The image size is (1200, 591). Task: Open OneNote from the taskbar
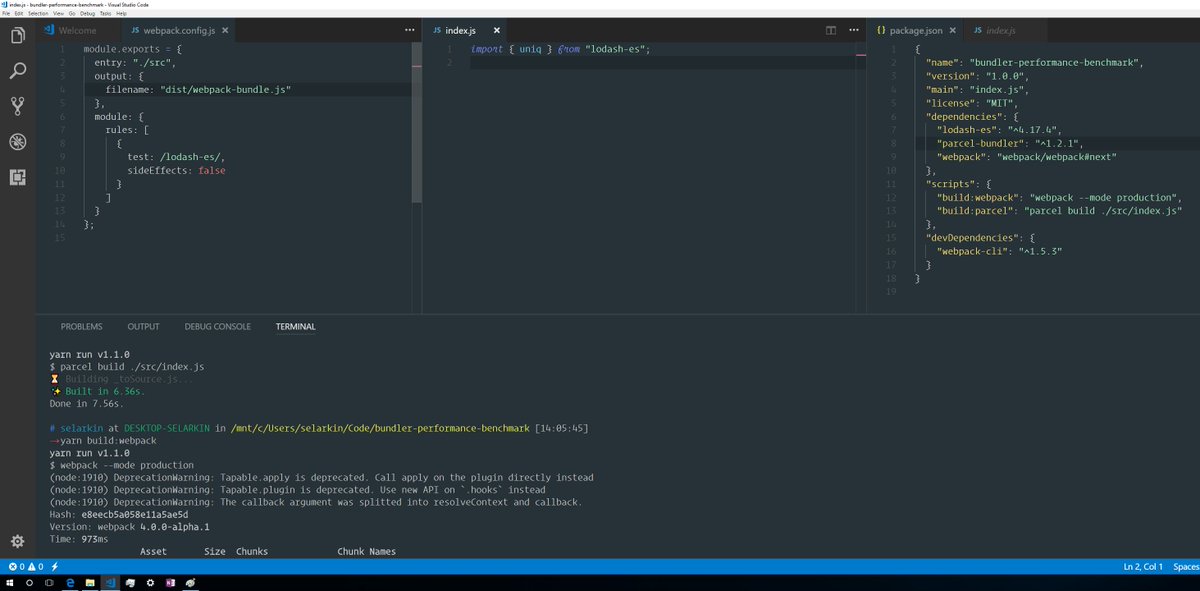[x=170, y=582]
